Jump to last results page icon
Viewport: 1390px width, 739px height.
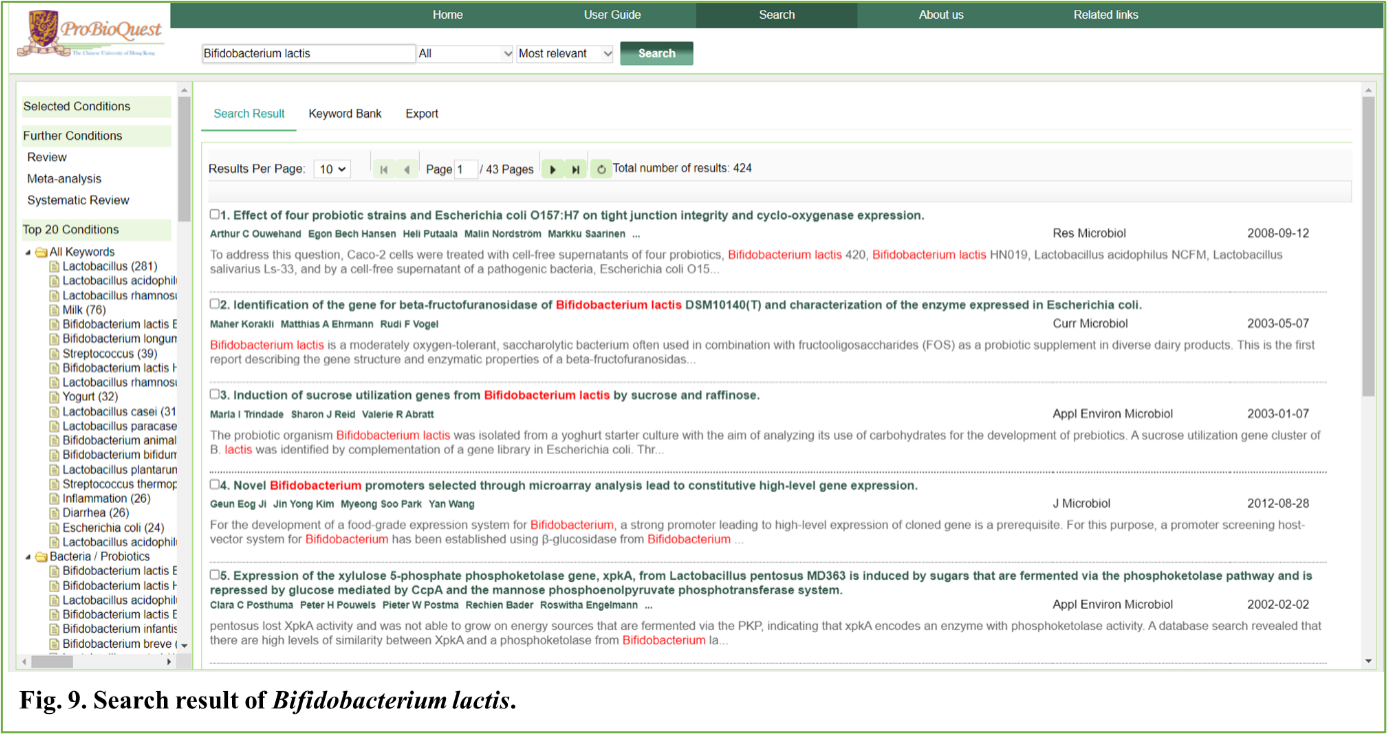tap(576, 170)
